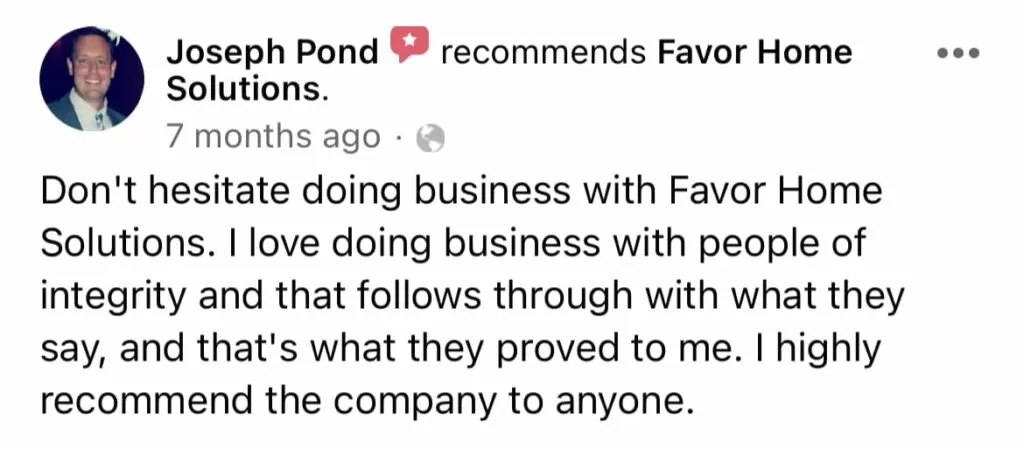The width and height of the screenshot is (1024, 449).
Task: Select the line starting Don't hesitate doing business
Action: point(461,193)
